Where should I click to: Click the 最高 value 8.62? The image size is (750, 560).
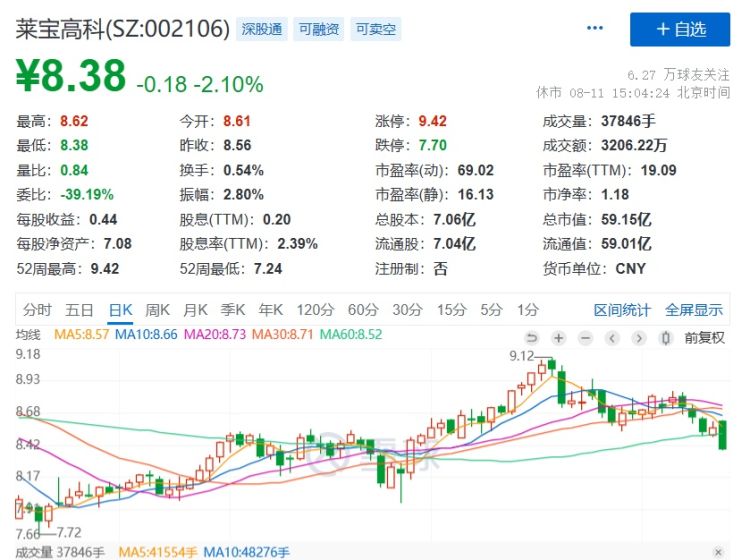point(74,121)
